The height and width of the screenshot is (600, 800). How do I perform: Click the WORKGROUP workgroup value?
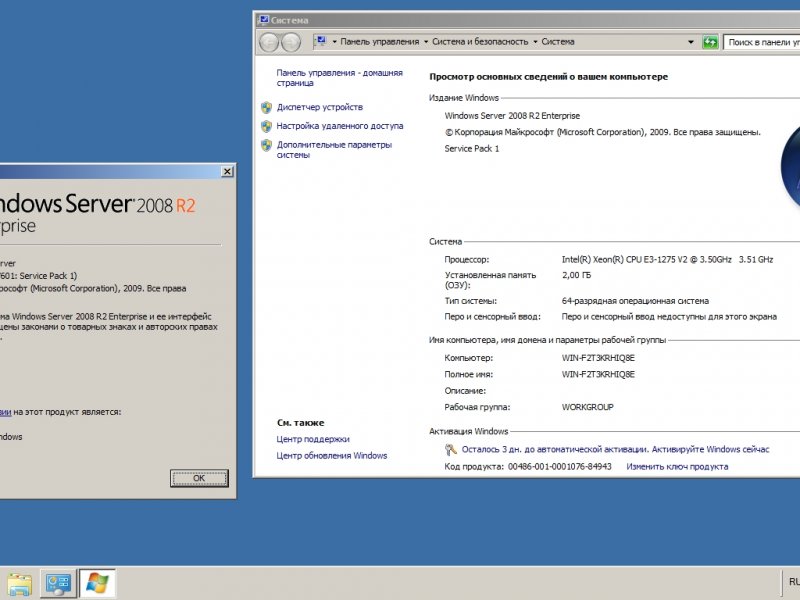[x=587, y=407]
